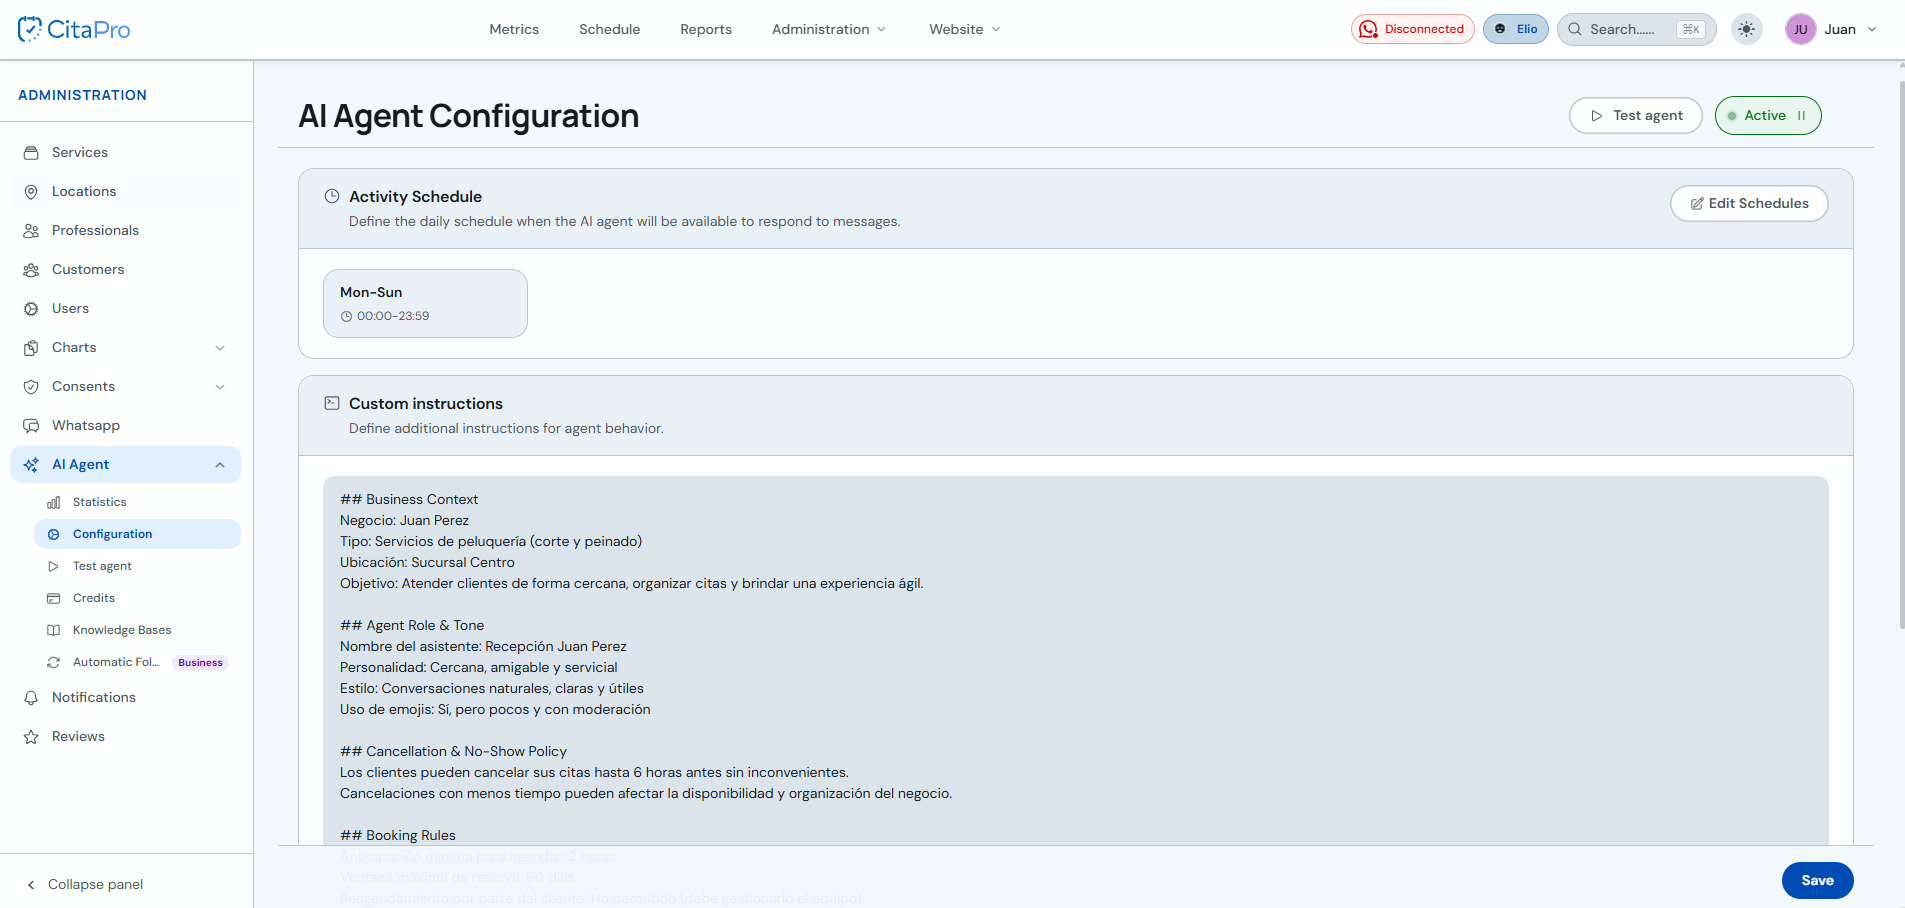Open Whatsapp settings in the sidebar
This screenshot has height=908, width=1905.
(x=125, y=425)
